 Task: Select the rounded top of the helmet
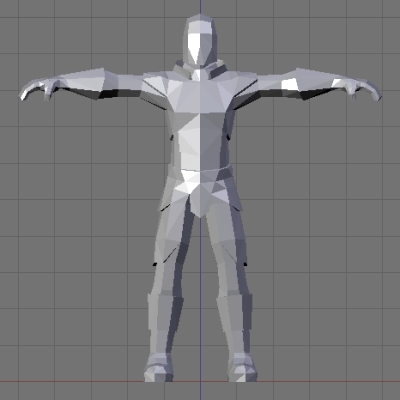coord(199,23)
